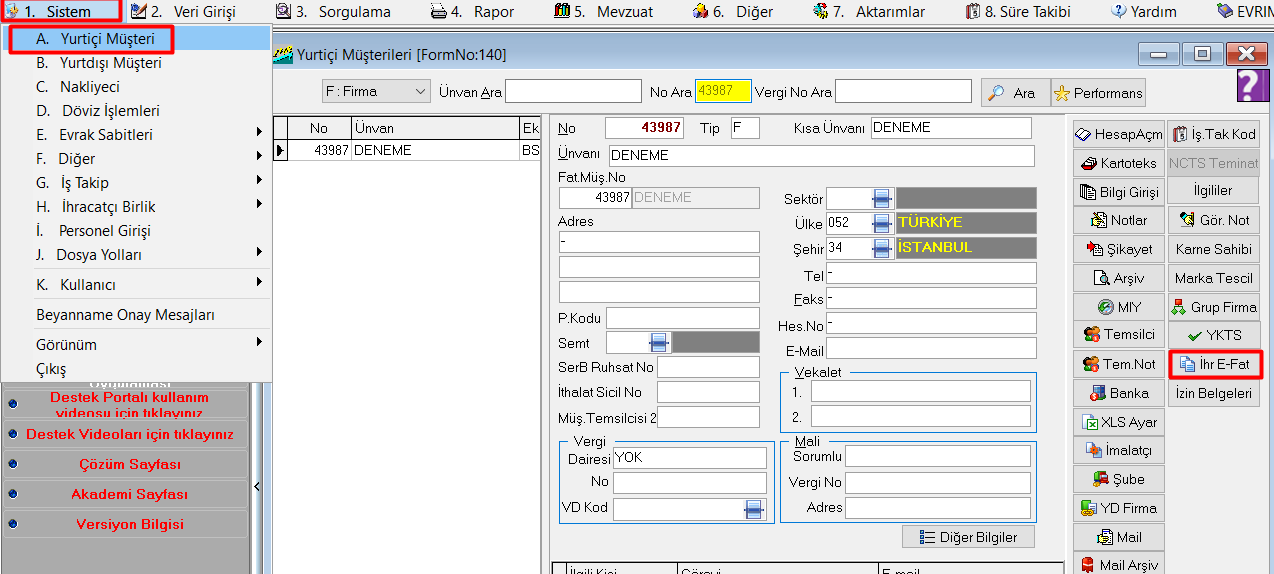Screen dimensions: 1274x574
Task: Click the Karne Sahibi button
Action: pos(1214,249)
